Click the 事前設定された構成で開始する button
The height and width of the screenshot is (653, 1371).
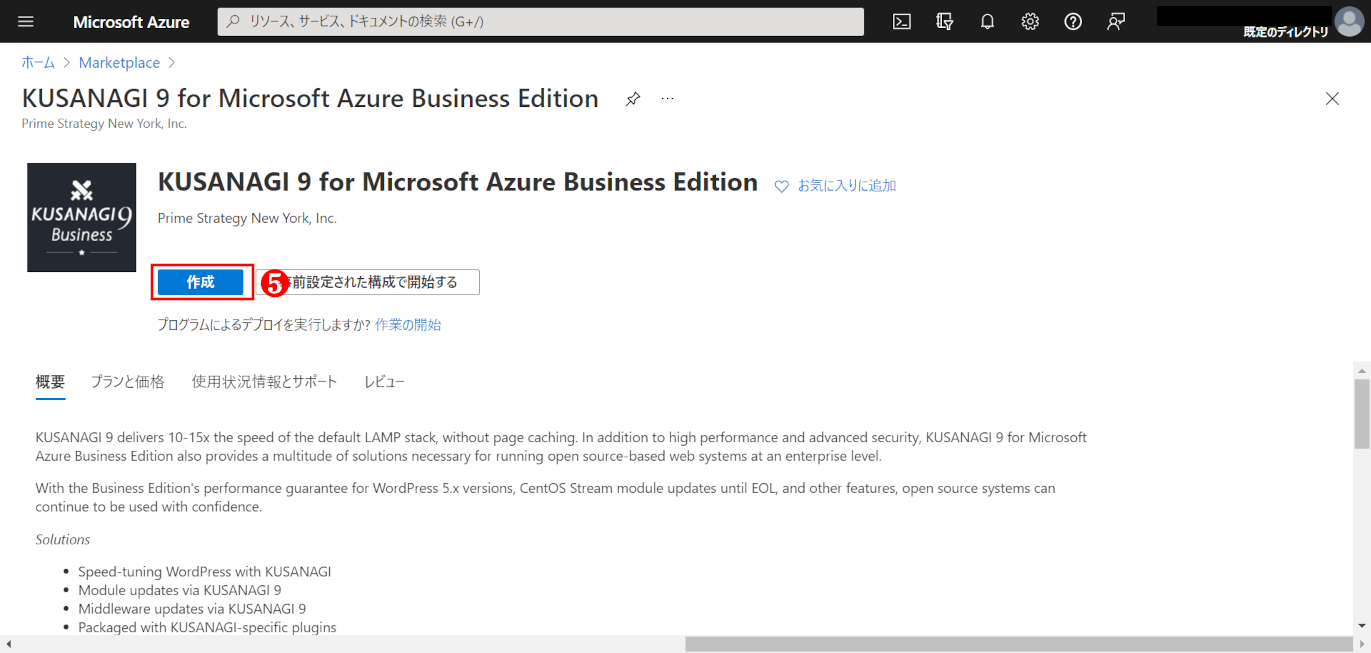370,282
